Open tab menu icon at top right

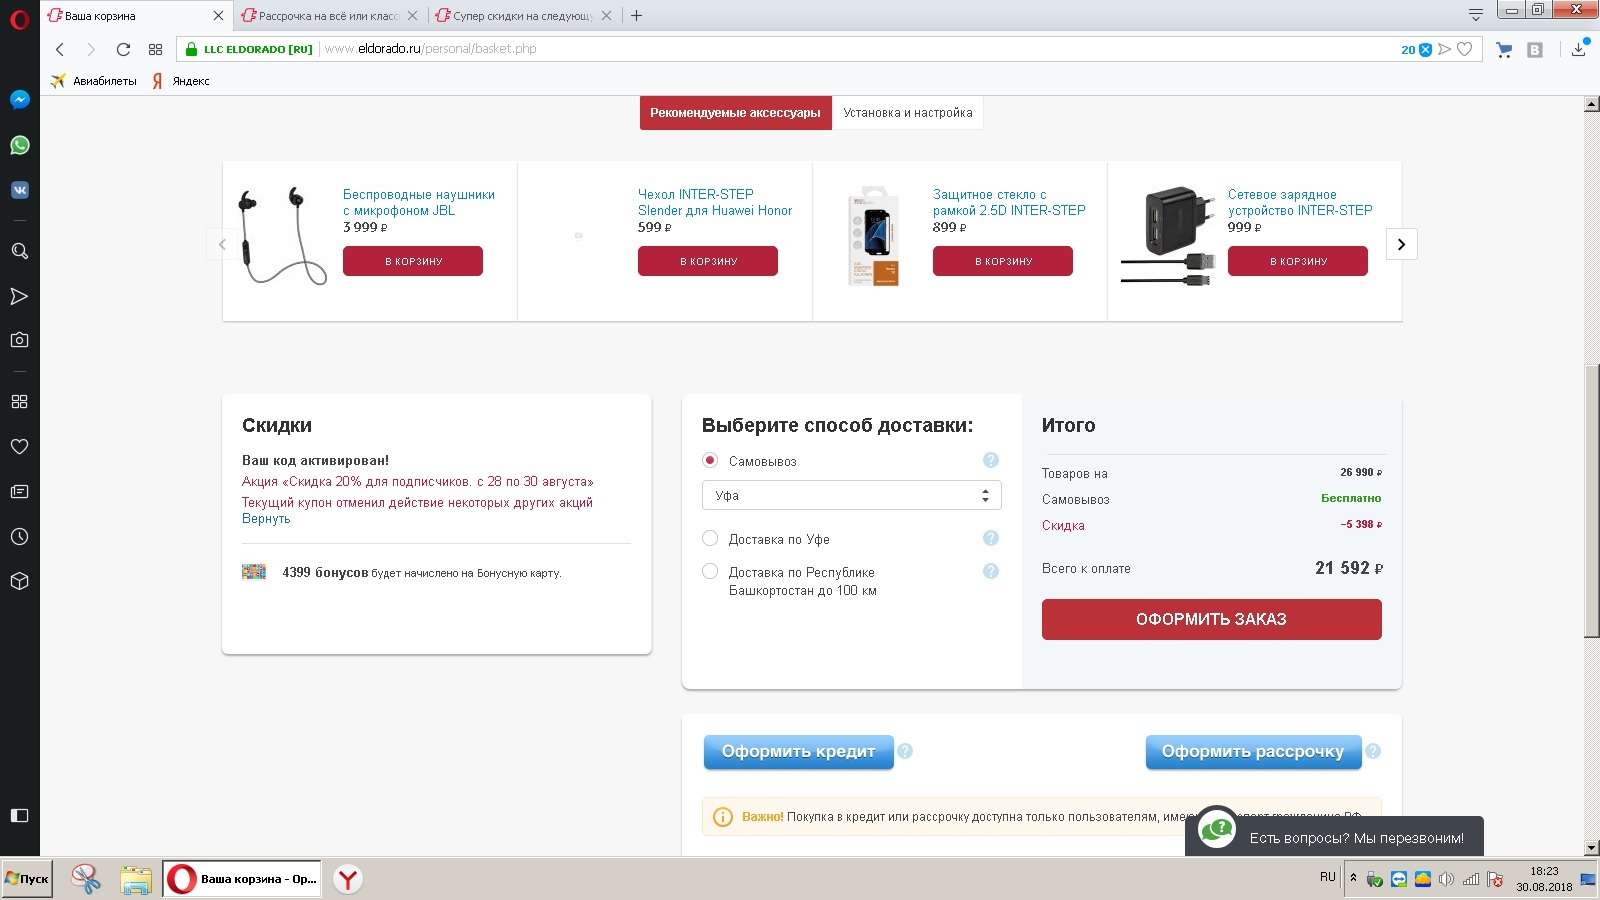[1475, 15]
